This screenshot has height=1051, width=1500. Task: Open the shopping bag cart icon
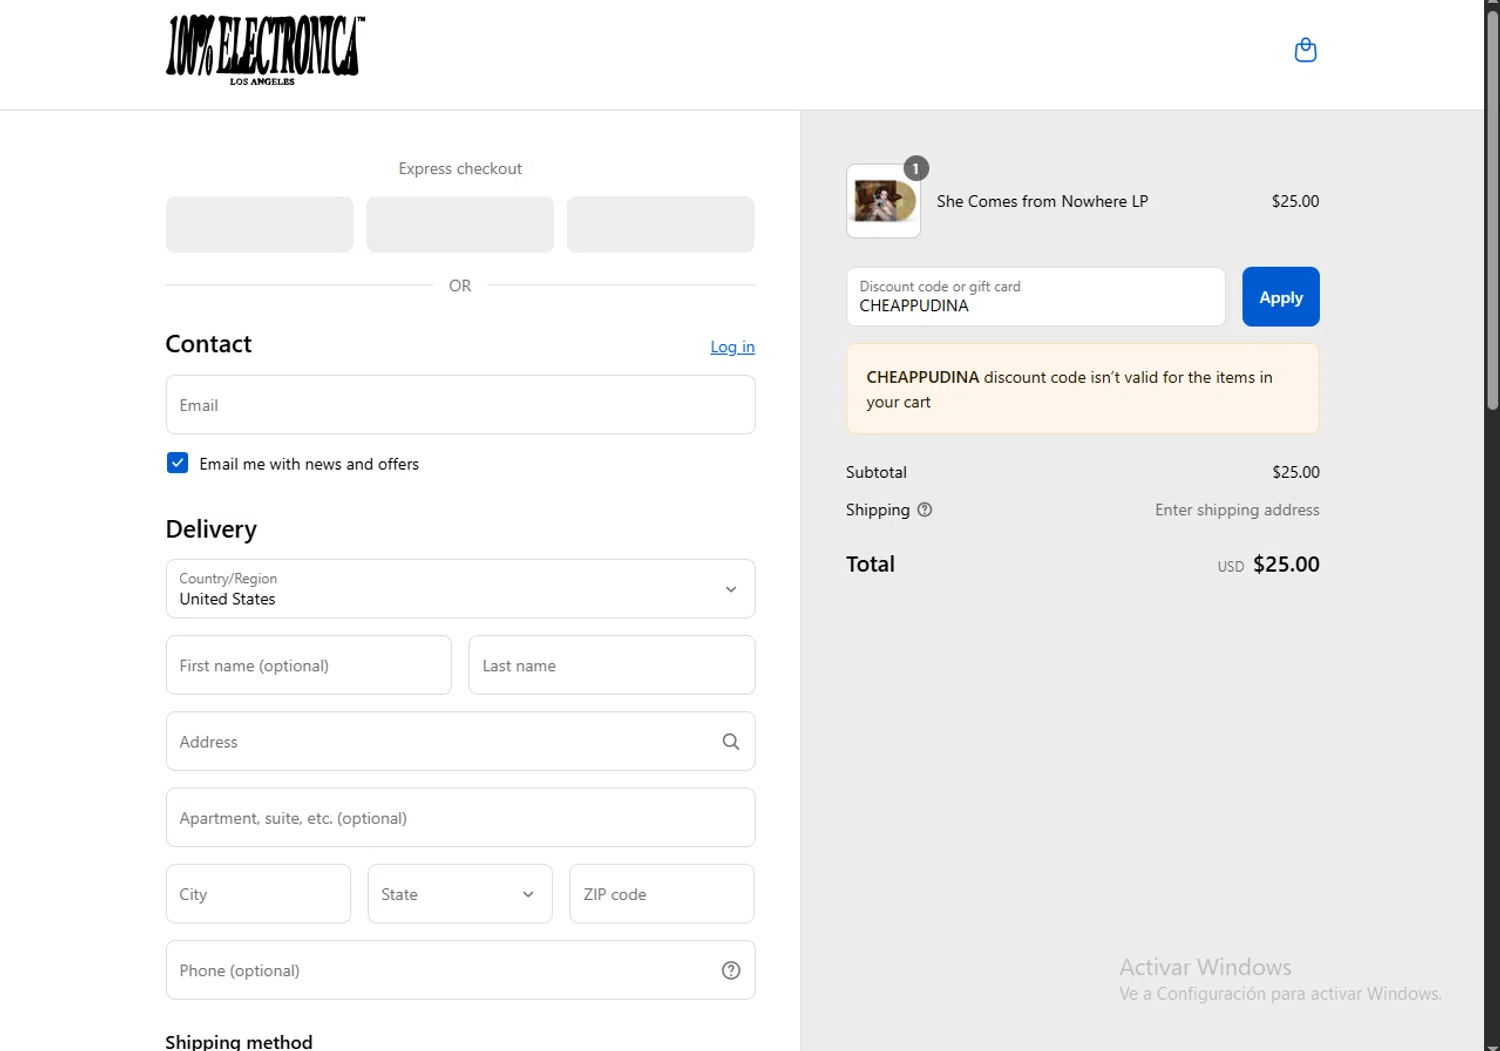[x=1305, y=50]
